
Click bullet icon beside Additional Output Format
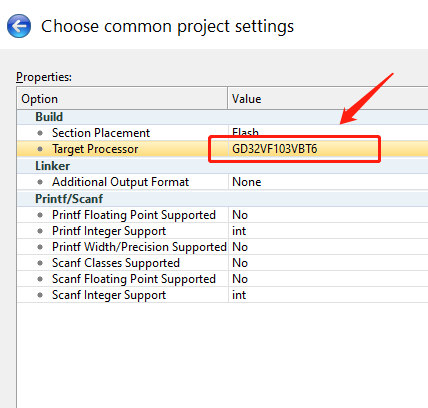click(x=40, y=182)
